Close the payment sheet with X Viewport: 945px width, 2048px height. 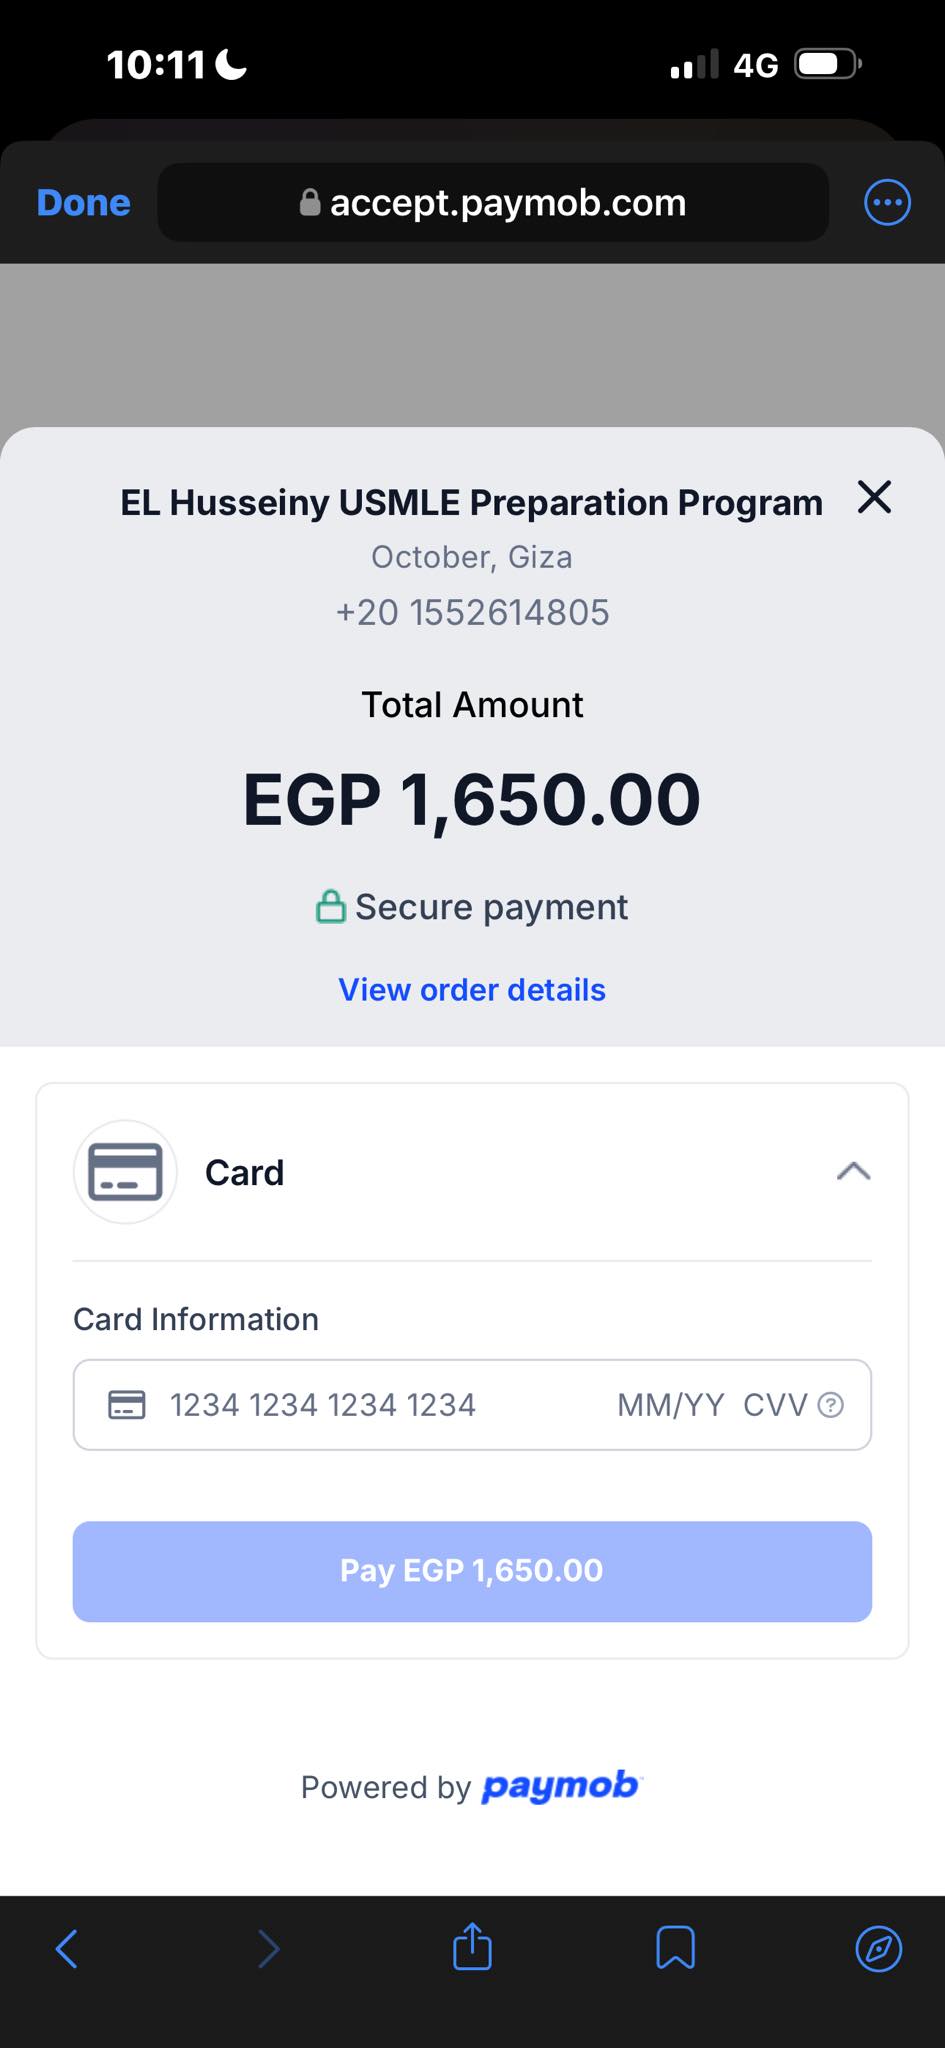(874, 497)
